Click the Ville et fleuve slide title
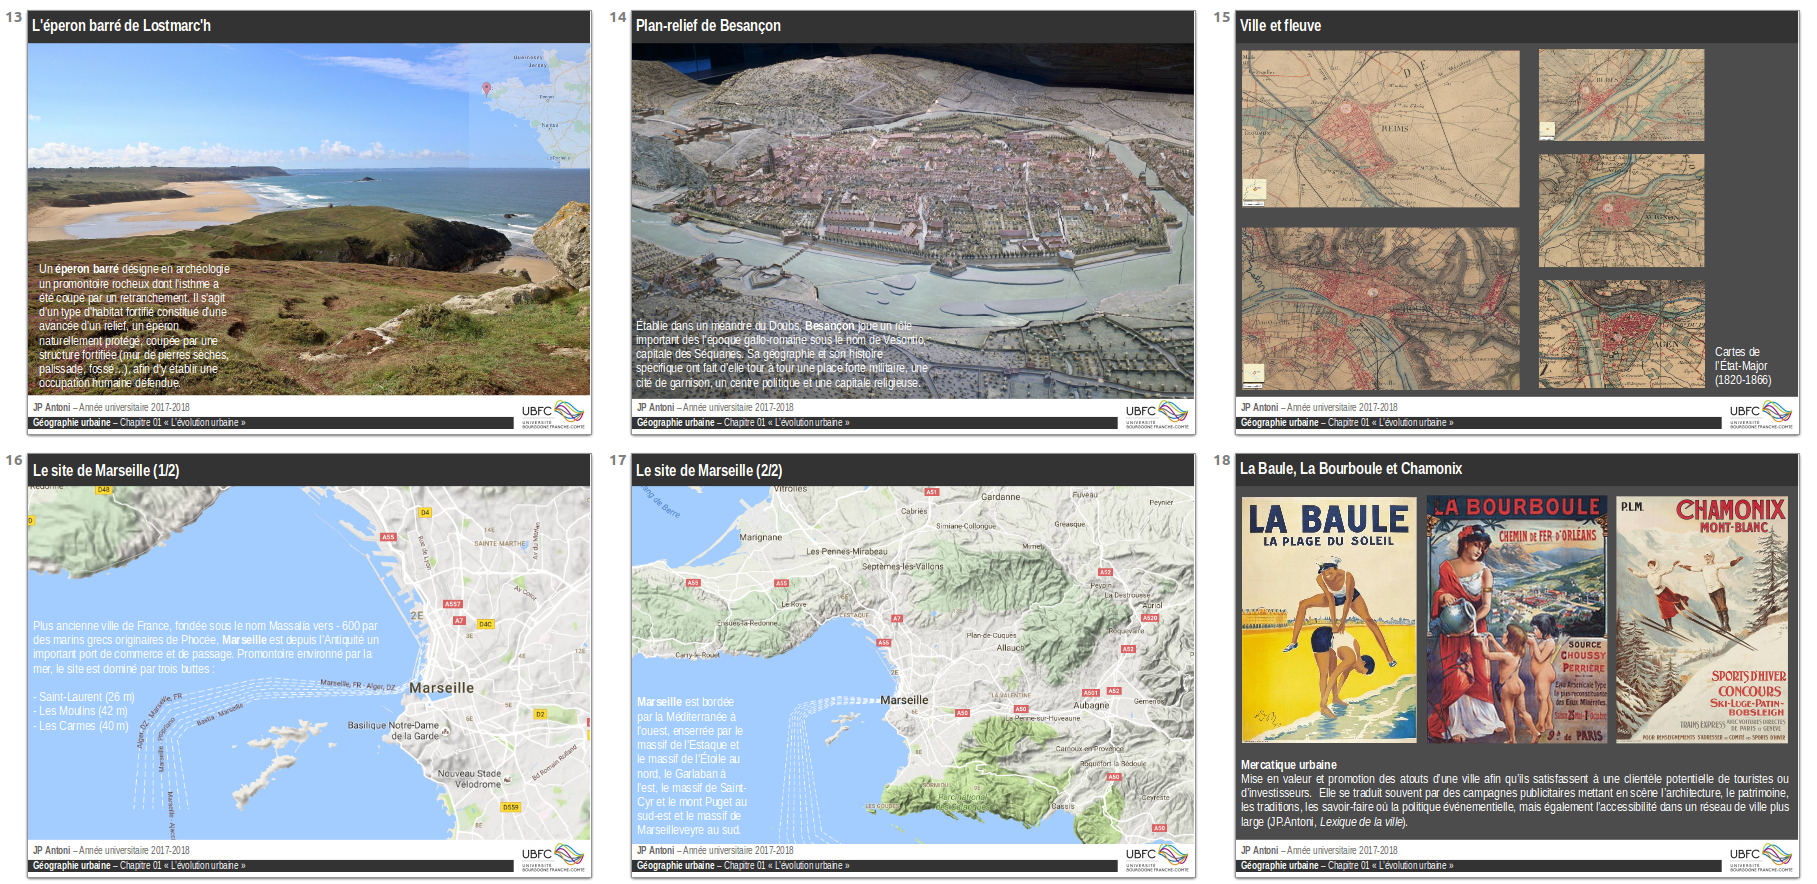1817x884 pixels. click(1280, 26)
